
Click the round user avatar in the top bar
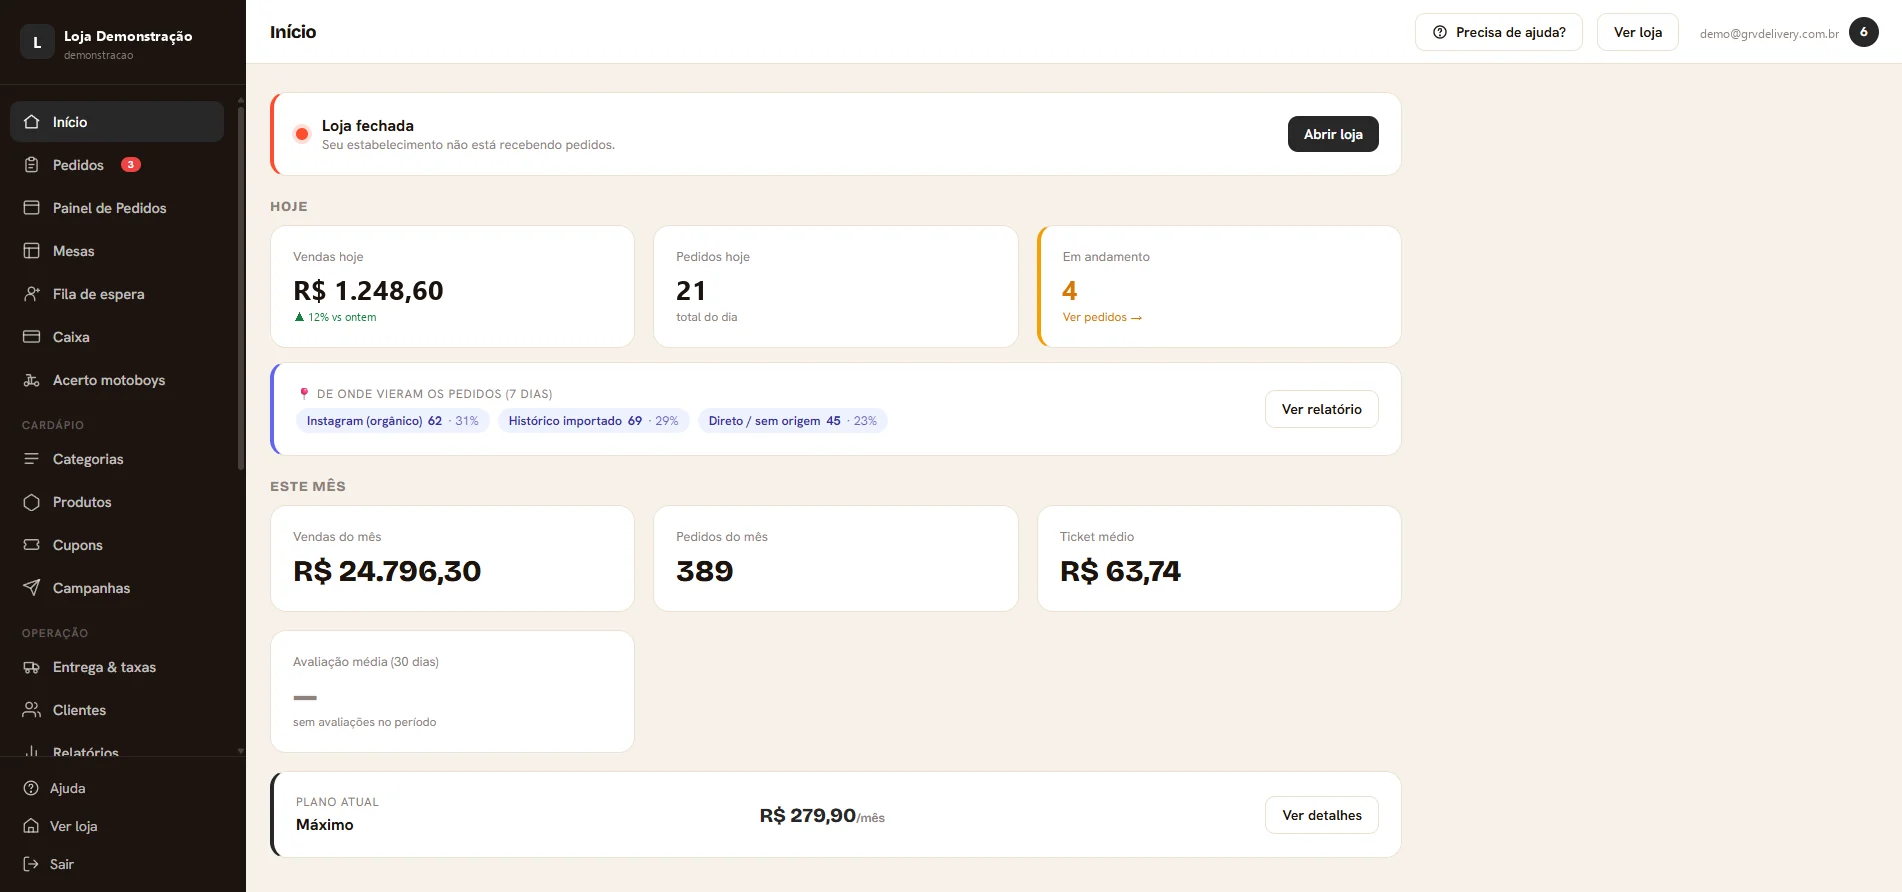click(1864, 32)
